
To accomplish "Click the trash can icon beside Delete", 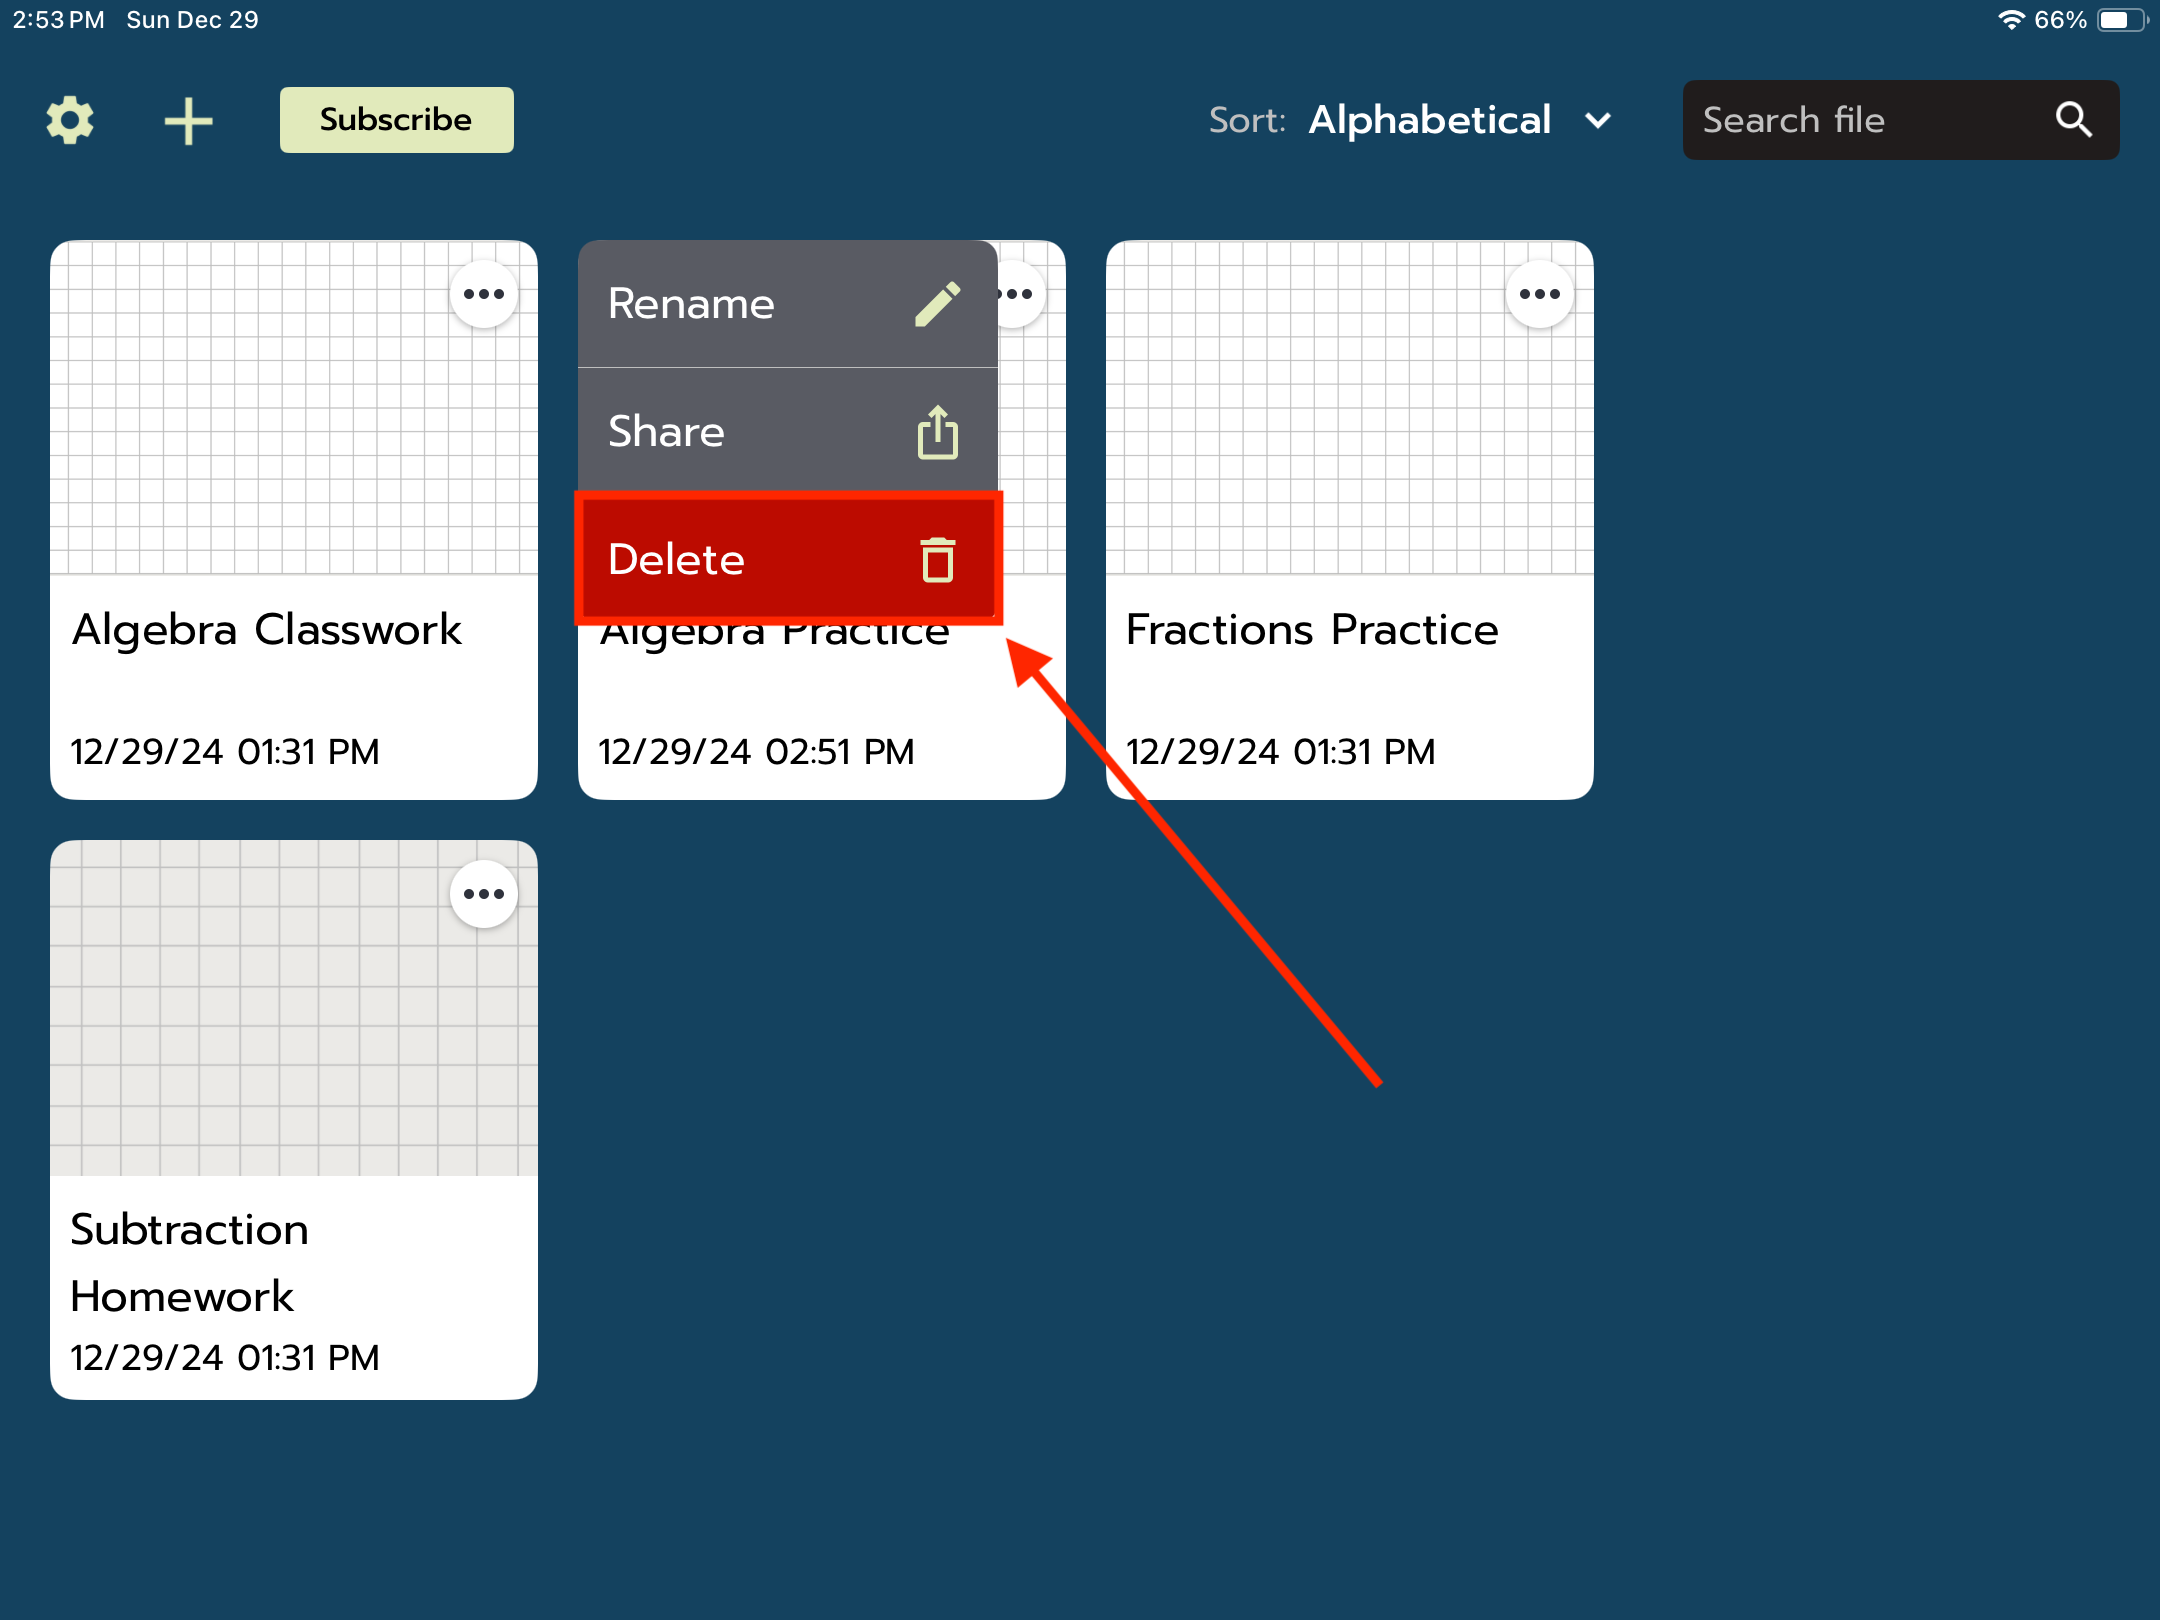I will 937,559.
